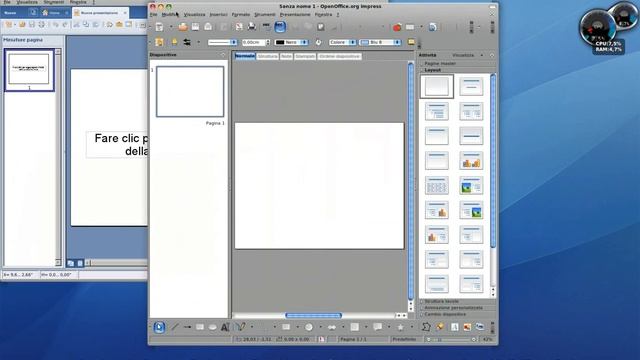The height and width of the screenshot is (360, 640).
Task: Expand the Cambio diapositiva section
Action: [x=458, y=315]
